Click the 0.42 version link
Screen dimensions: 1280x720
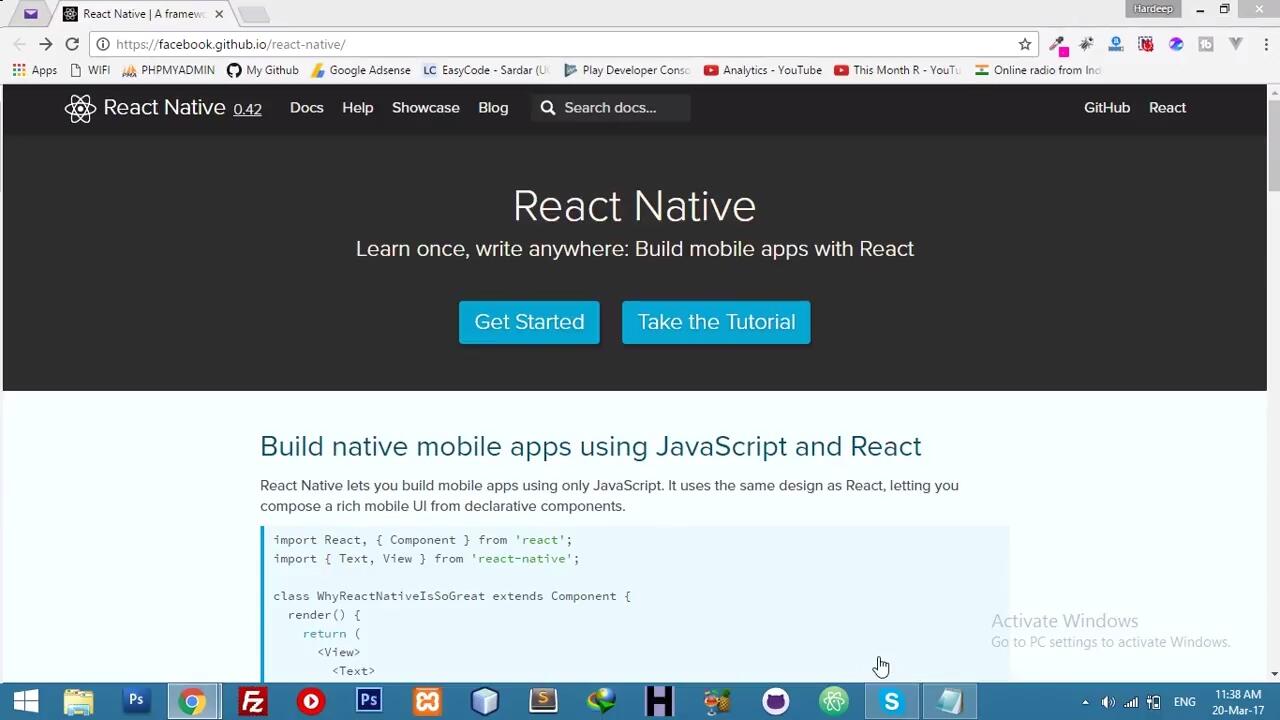[x=247, y=109]
